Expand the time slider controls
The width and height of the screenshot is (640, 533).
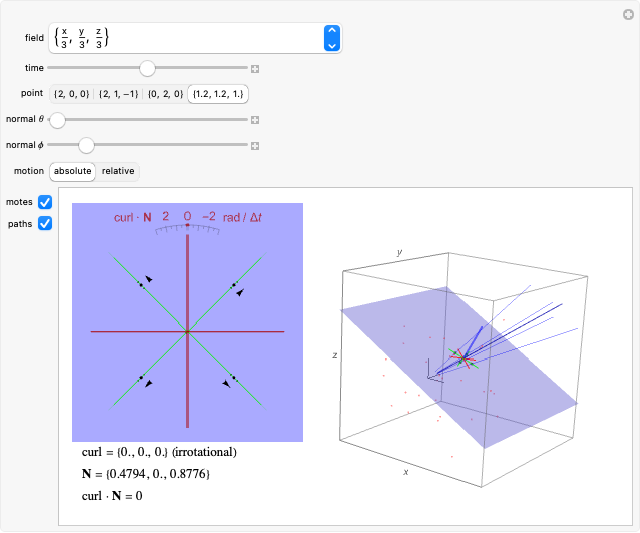pyautogui.click(x=255, y=69)
